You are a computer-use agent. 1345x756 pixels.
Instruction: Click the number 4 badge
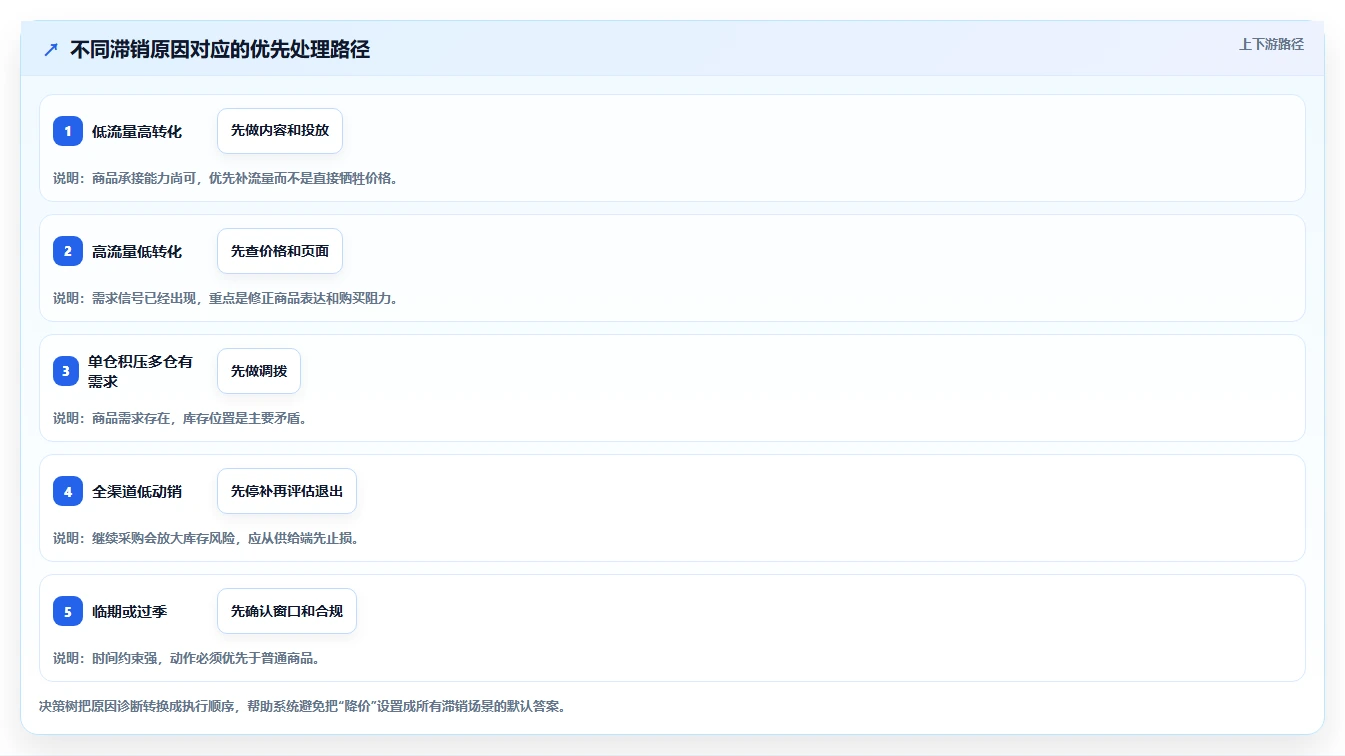pos(68,491)
